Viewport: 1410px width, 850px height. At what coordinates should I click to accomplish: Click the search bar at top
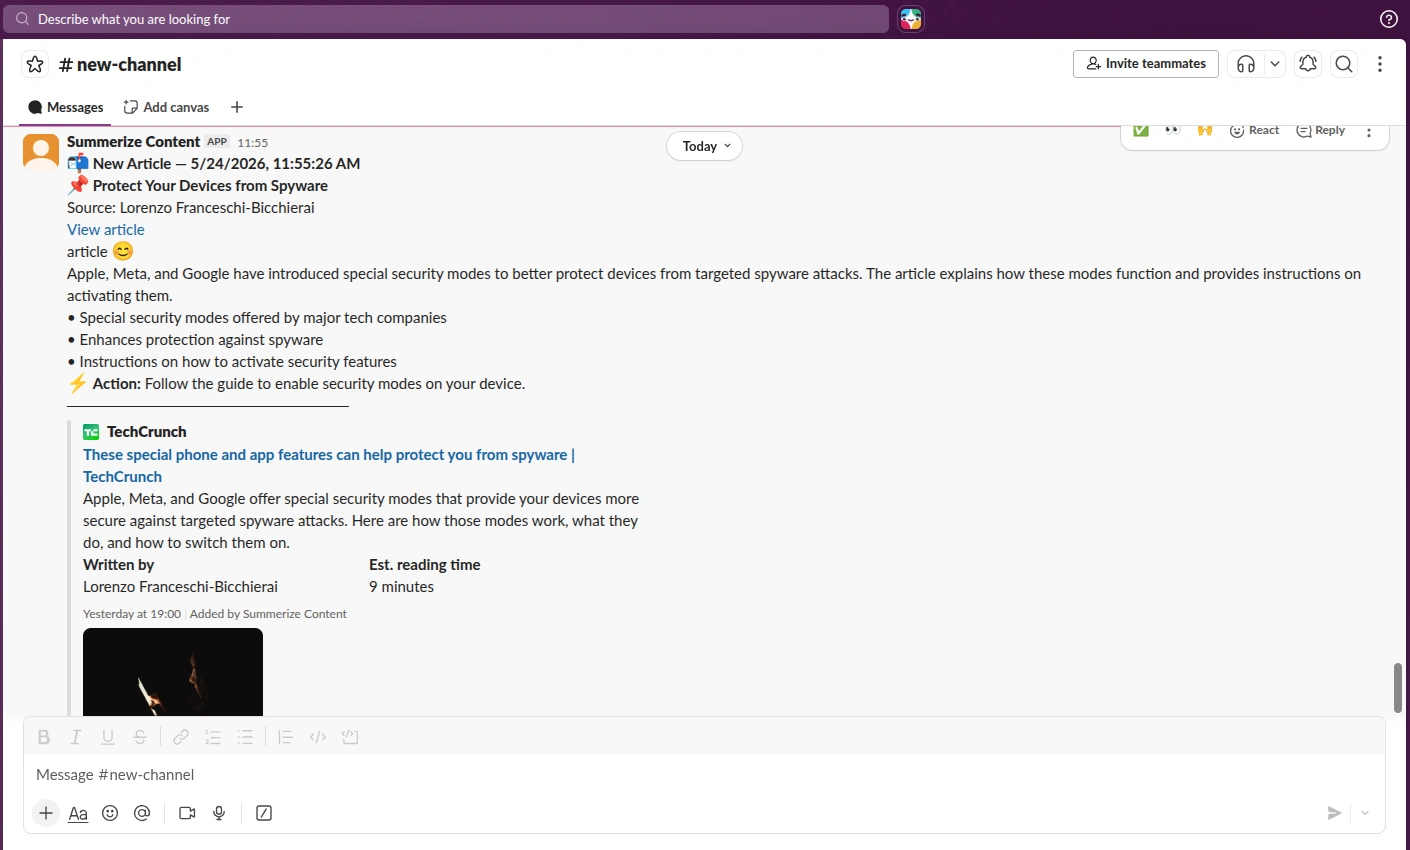point(446,19)
